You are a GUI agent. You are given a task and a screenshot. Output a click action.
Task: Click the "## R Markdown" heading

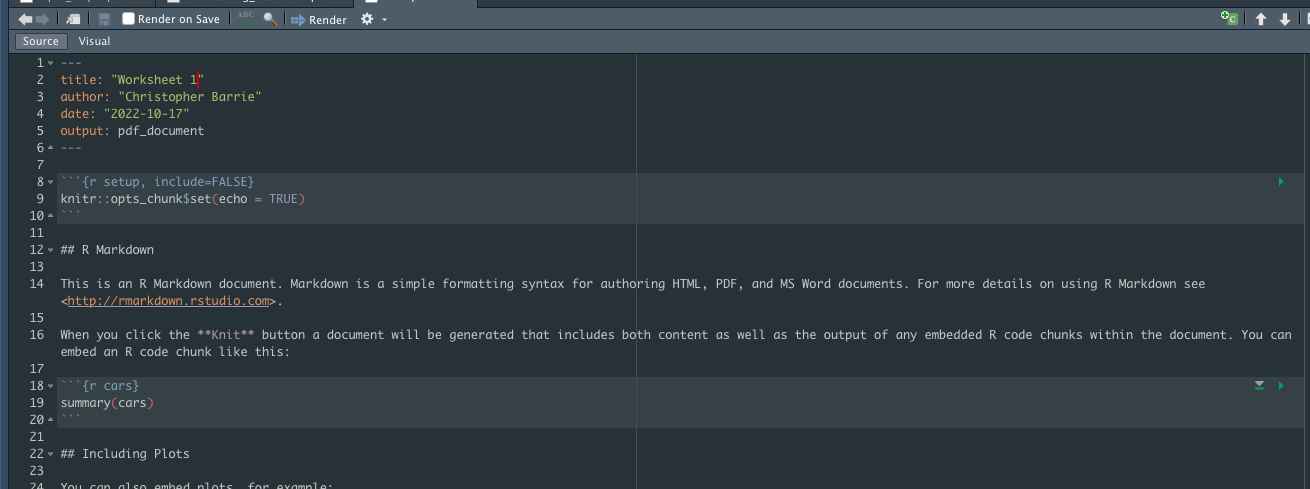coord(107,250)
